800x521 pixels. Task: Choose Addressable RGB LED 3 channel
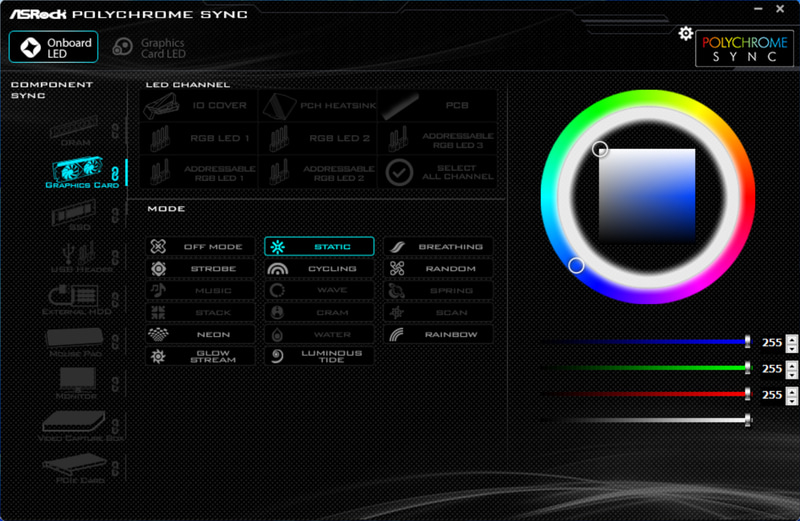click(x=437, y=139)
